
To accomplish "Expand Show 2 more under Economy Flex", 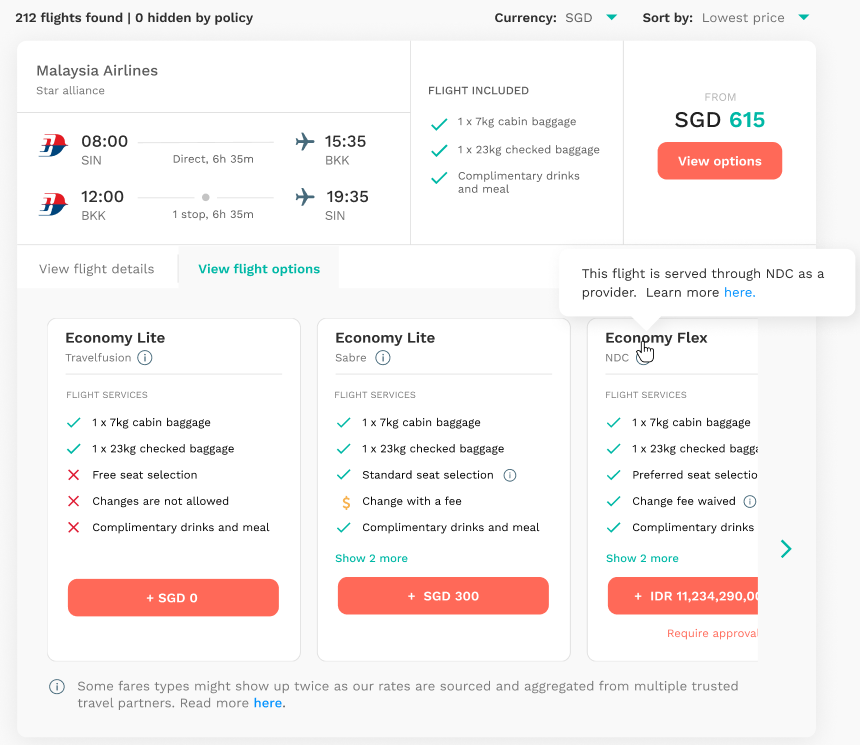I will pos(642,558).
